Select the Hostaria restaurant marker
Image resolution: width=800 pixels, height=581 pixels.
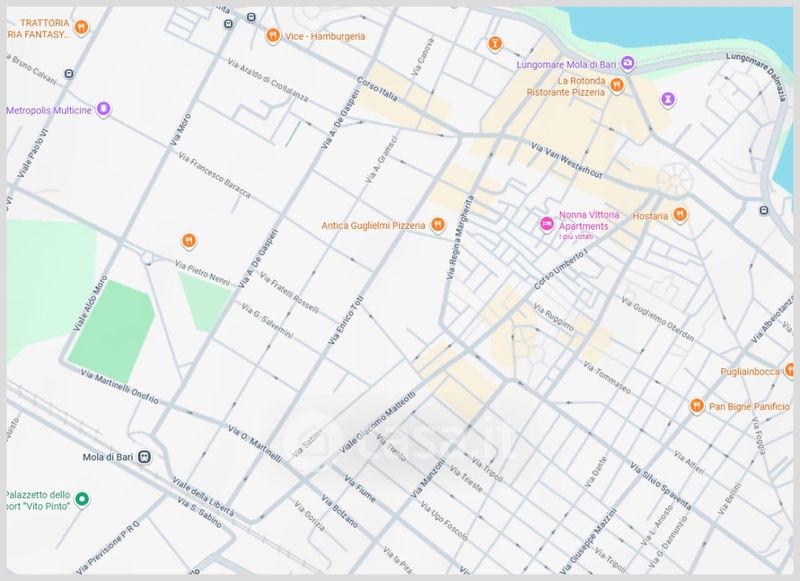[x=680, y=214]
